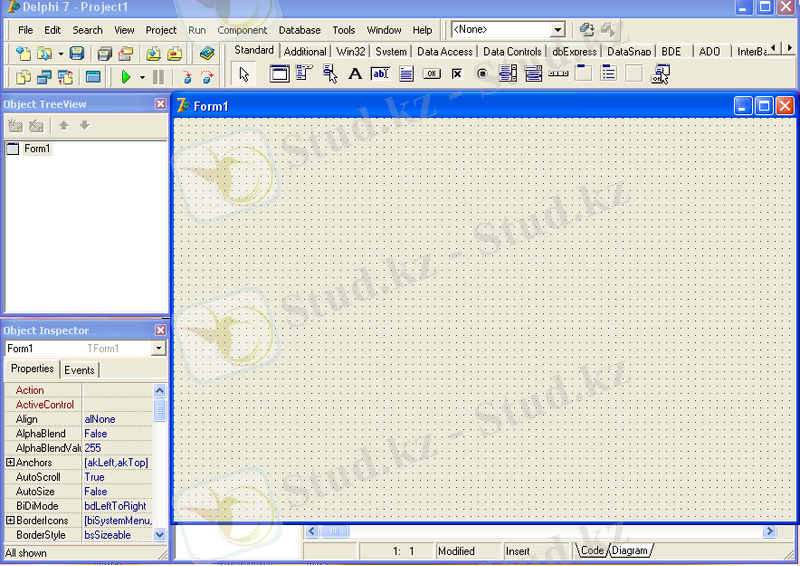Open the Object Inspector Form1 component dropdown
The width and height of the screenshot is (800, 566).
(x=159, y=348)
